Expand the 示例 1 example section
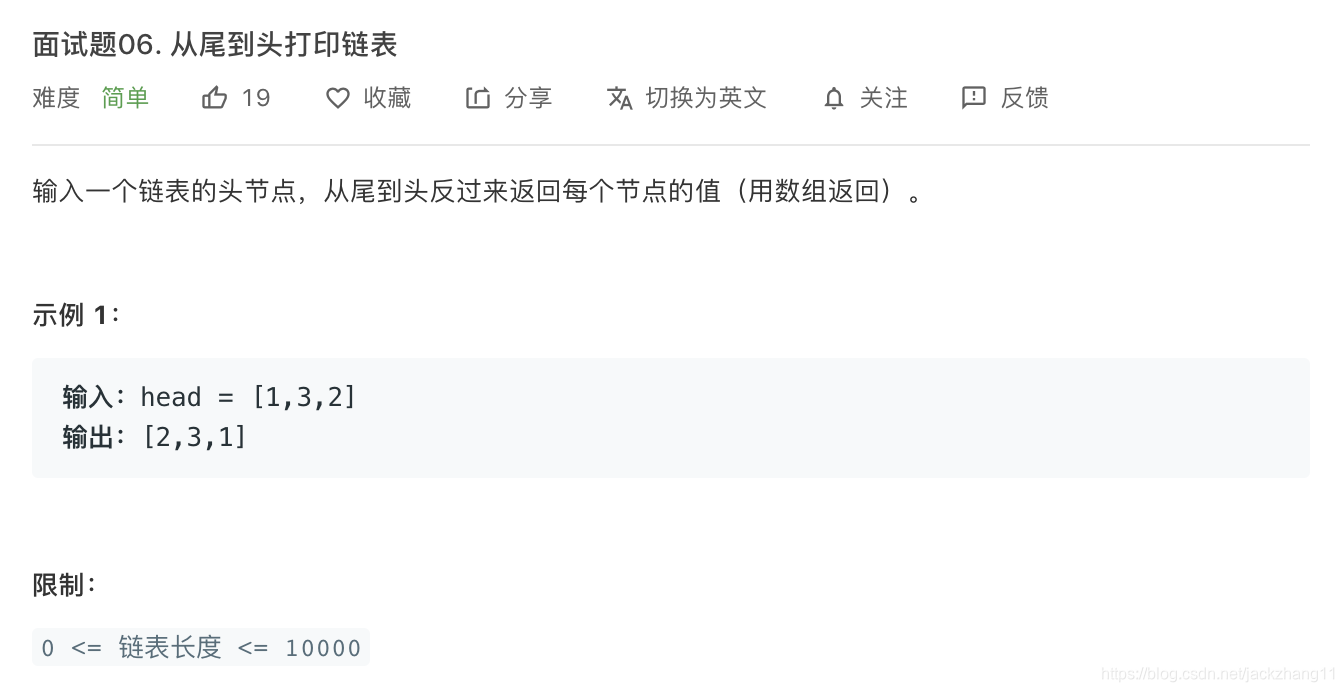Image resolution: width=1344 pixels, height=692 pixels. coord(73,314)
